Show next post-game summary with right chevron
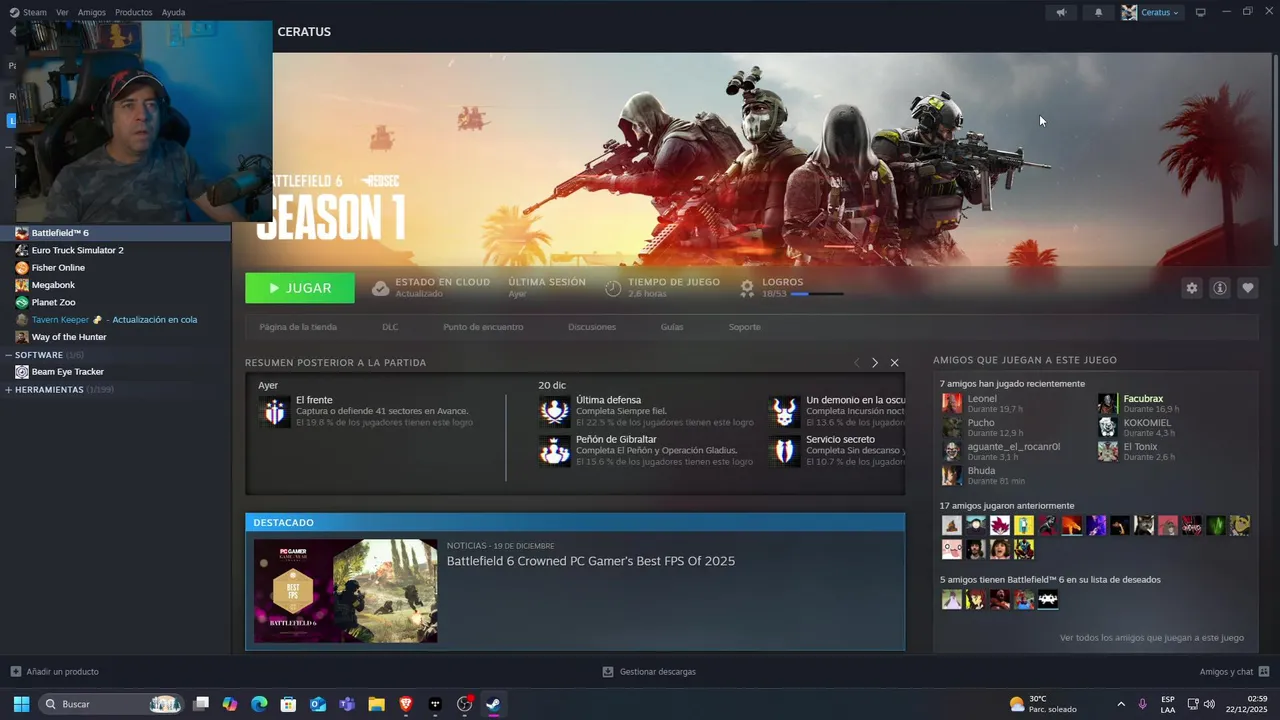Image resolution: width=1280 pixels, height=720 pixels. 874,363
